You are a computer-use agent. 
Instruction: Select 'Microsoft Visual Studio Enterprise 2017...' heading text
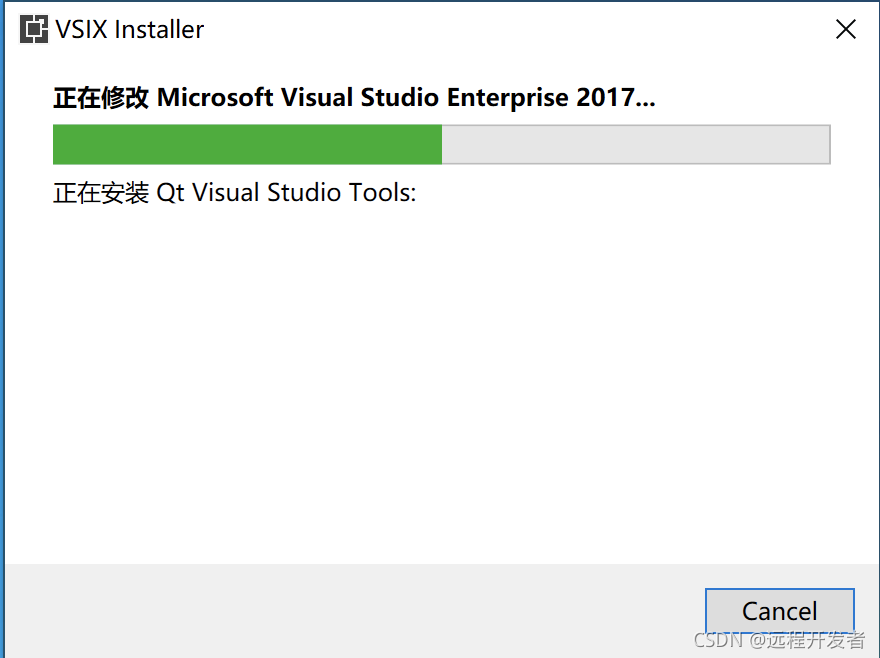coord(406,98)
